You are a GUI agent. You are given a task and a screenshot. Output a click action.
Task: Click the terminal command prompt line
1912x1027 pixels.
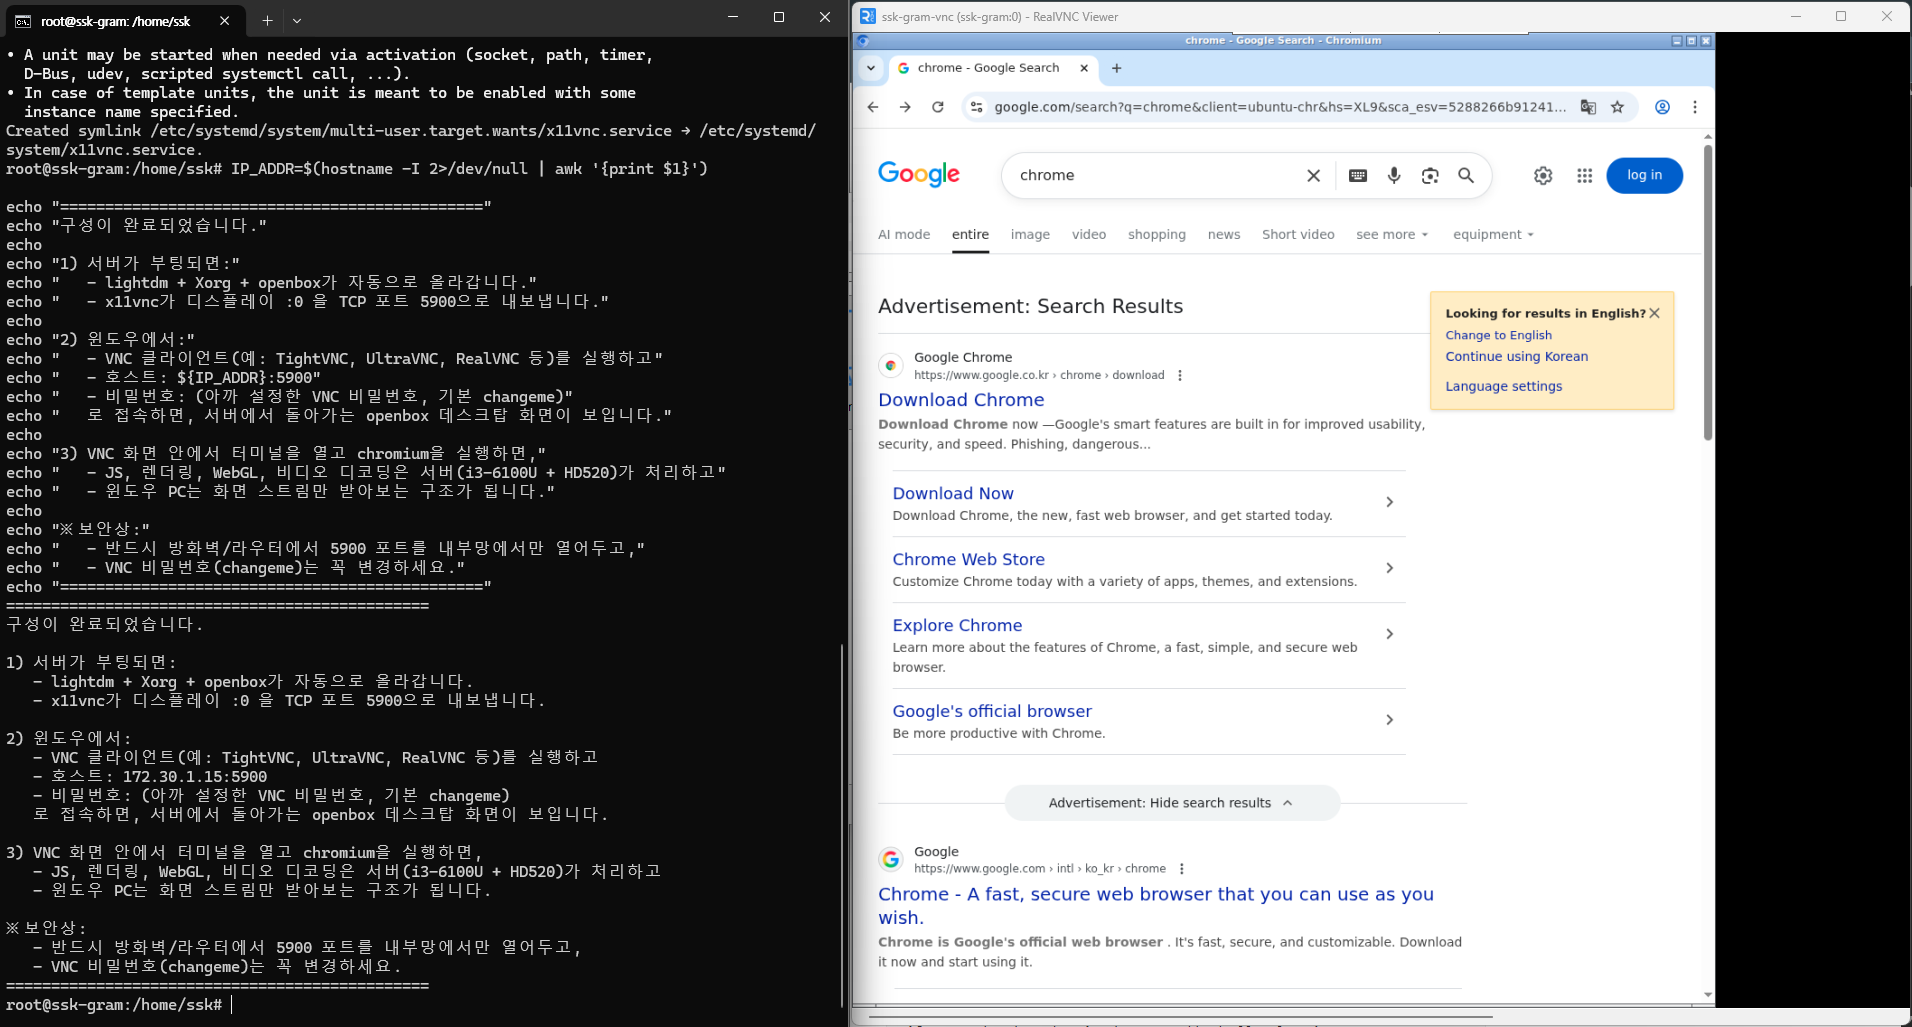click(120, 1005)
